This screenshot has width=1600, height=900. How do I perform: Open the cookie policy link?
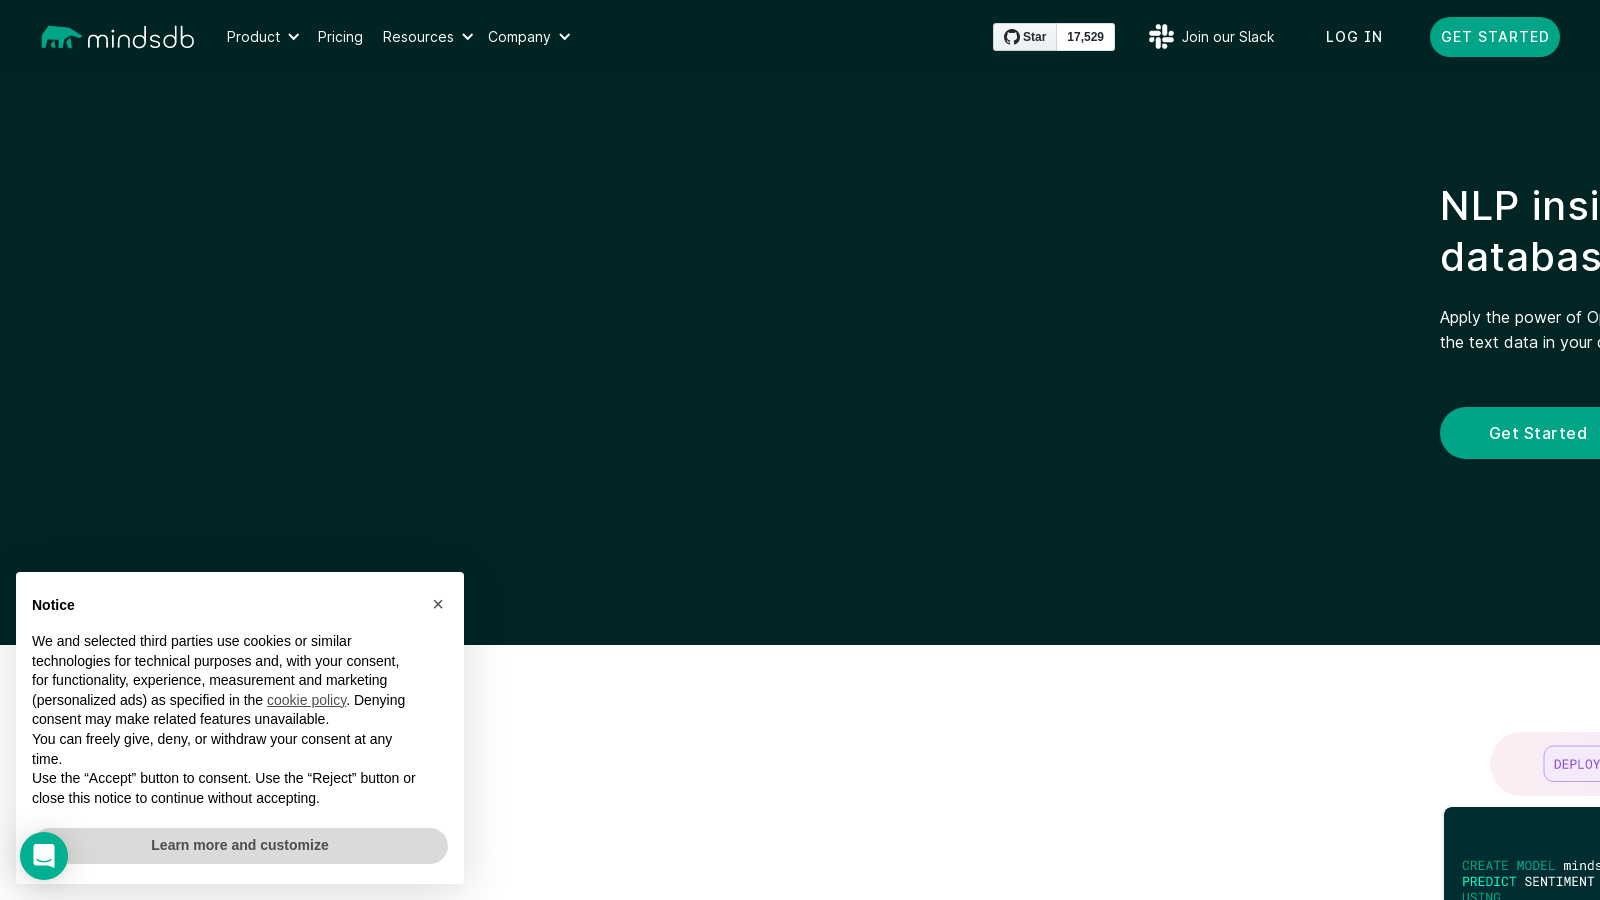pyautogui.click(x=306, y=700)
